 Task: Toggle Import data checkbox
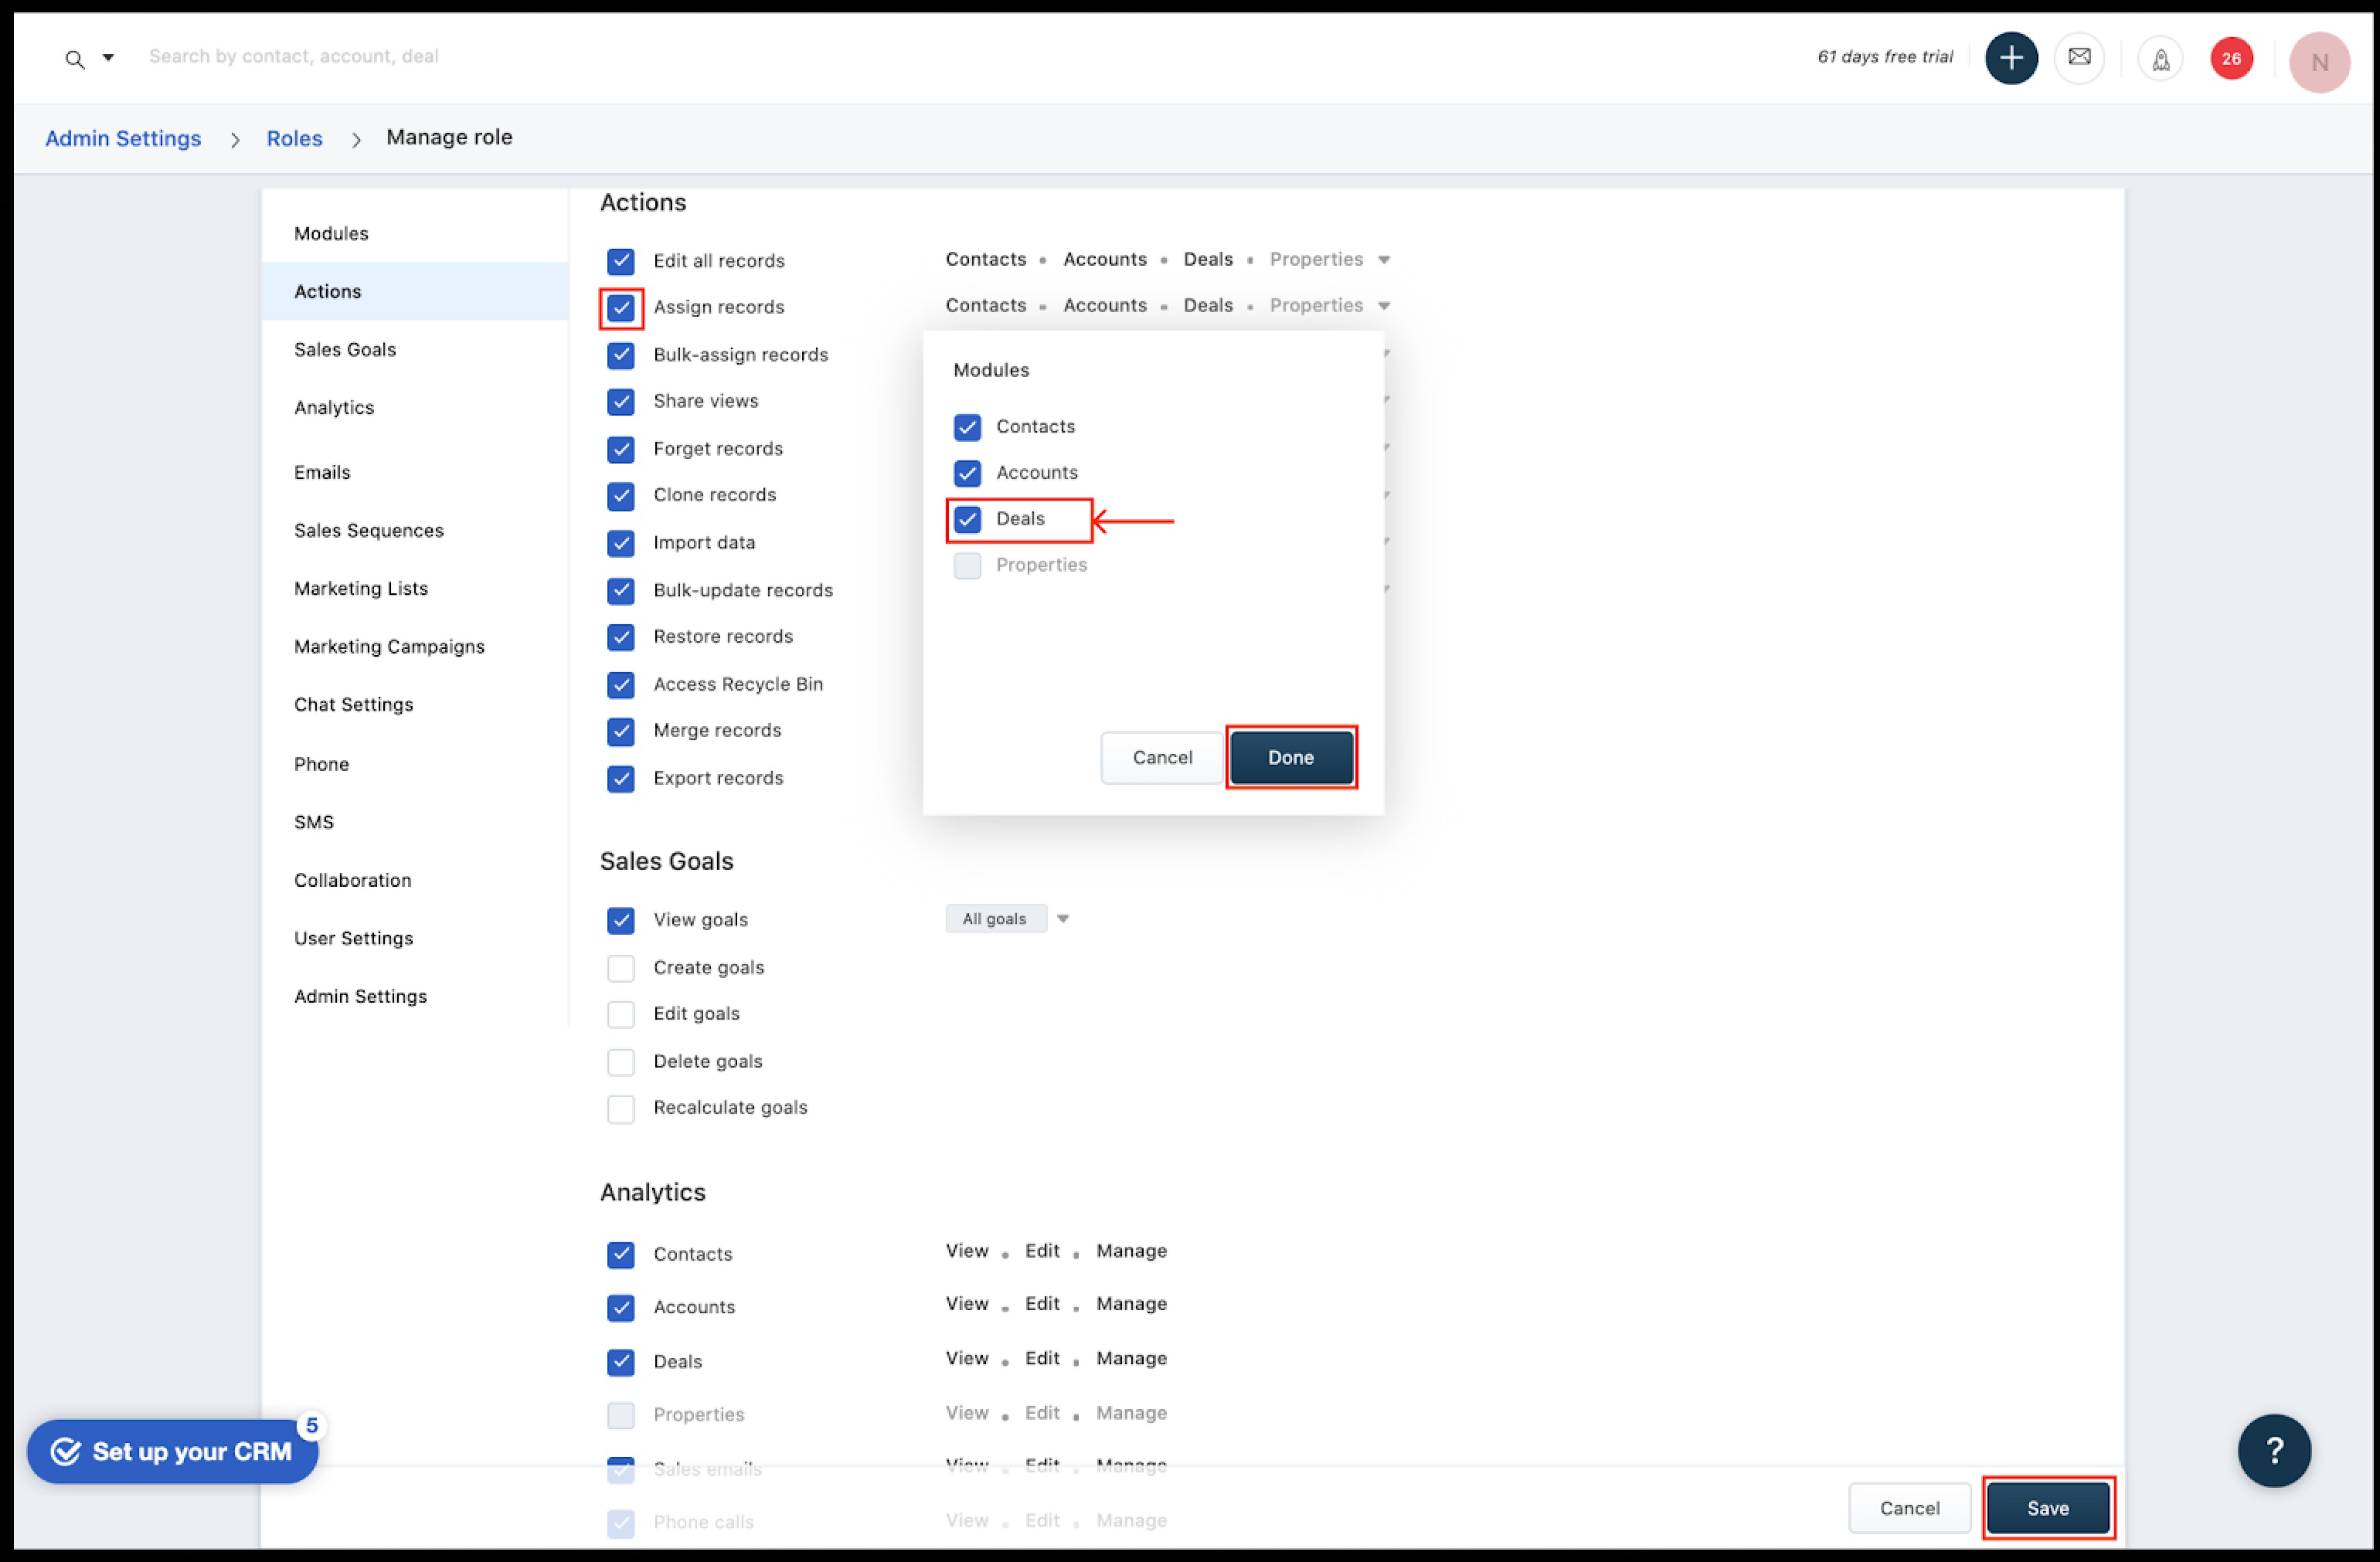point(620,543)
